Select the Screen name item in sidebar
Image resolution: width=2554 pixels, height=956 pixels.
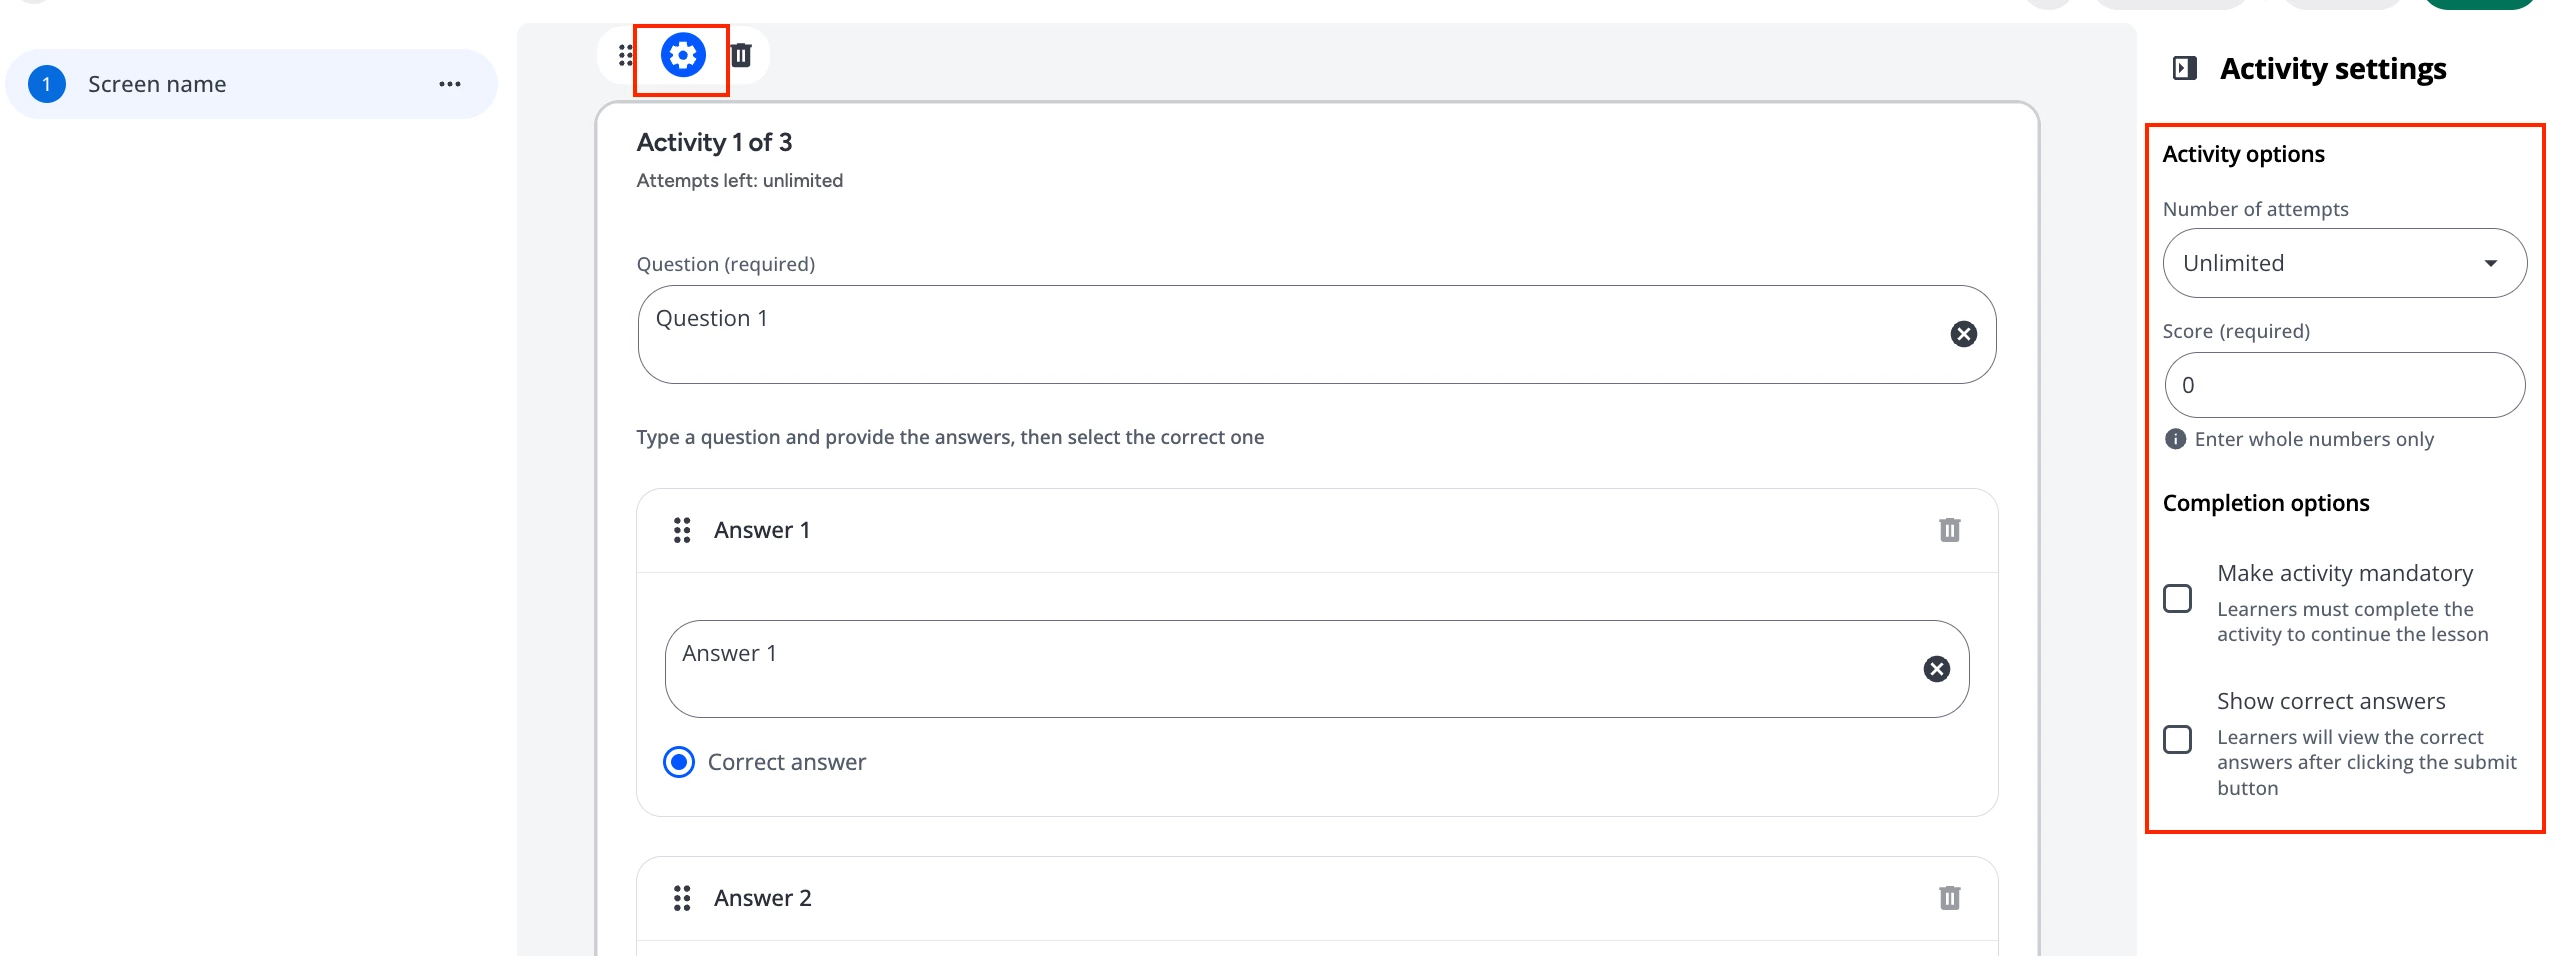point(157,84)
